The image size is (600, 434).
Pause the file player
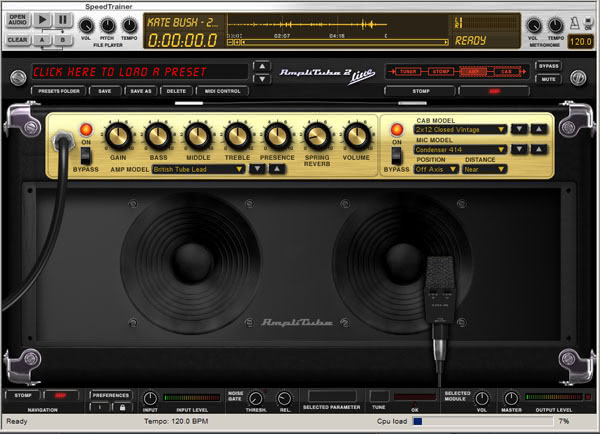point(63,20)
